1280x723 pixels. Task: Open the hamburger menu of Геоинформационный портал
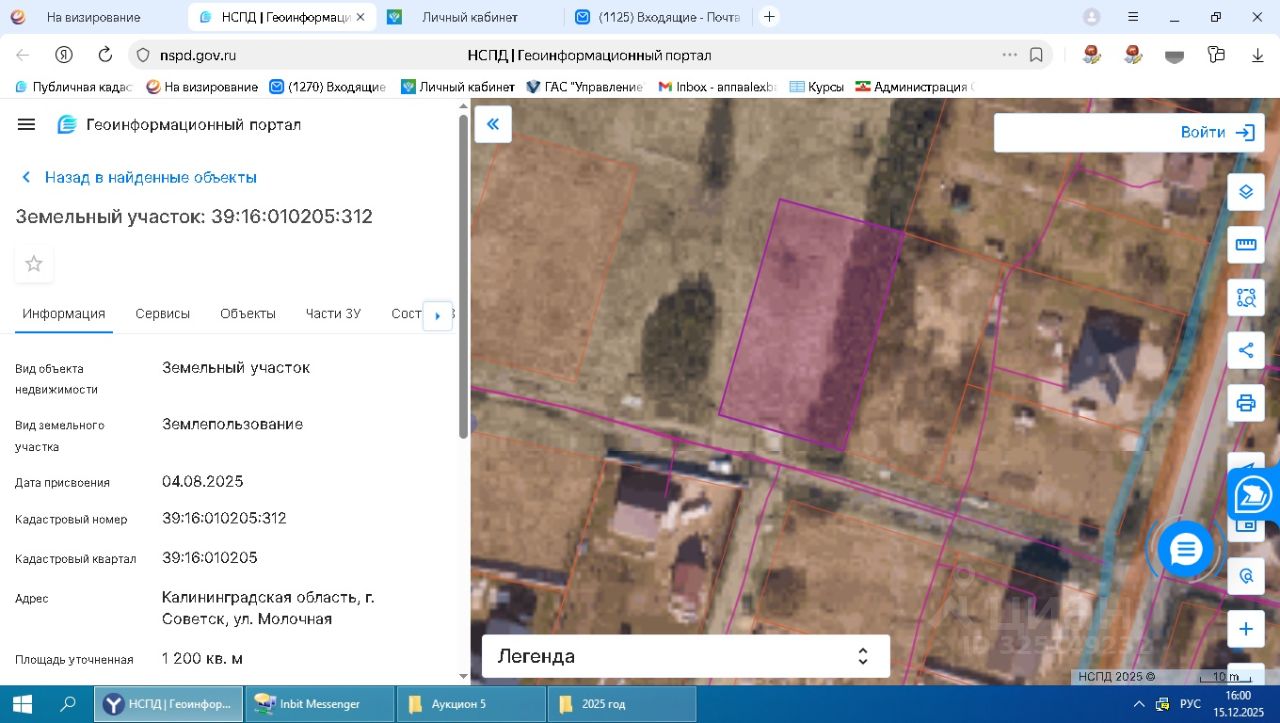tap(27, 124)
